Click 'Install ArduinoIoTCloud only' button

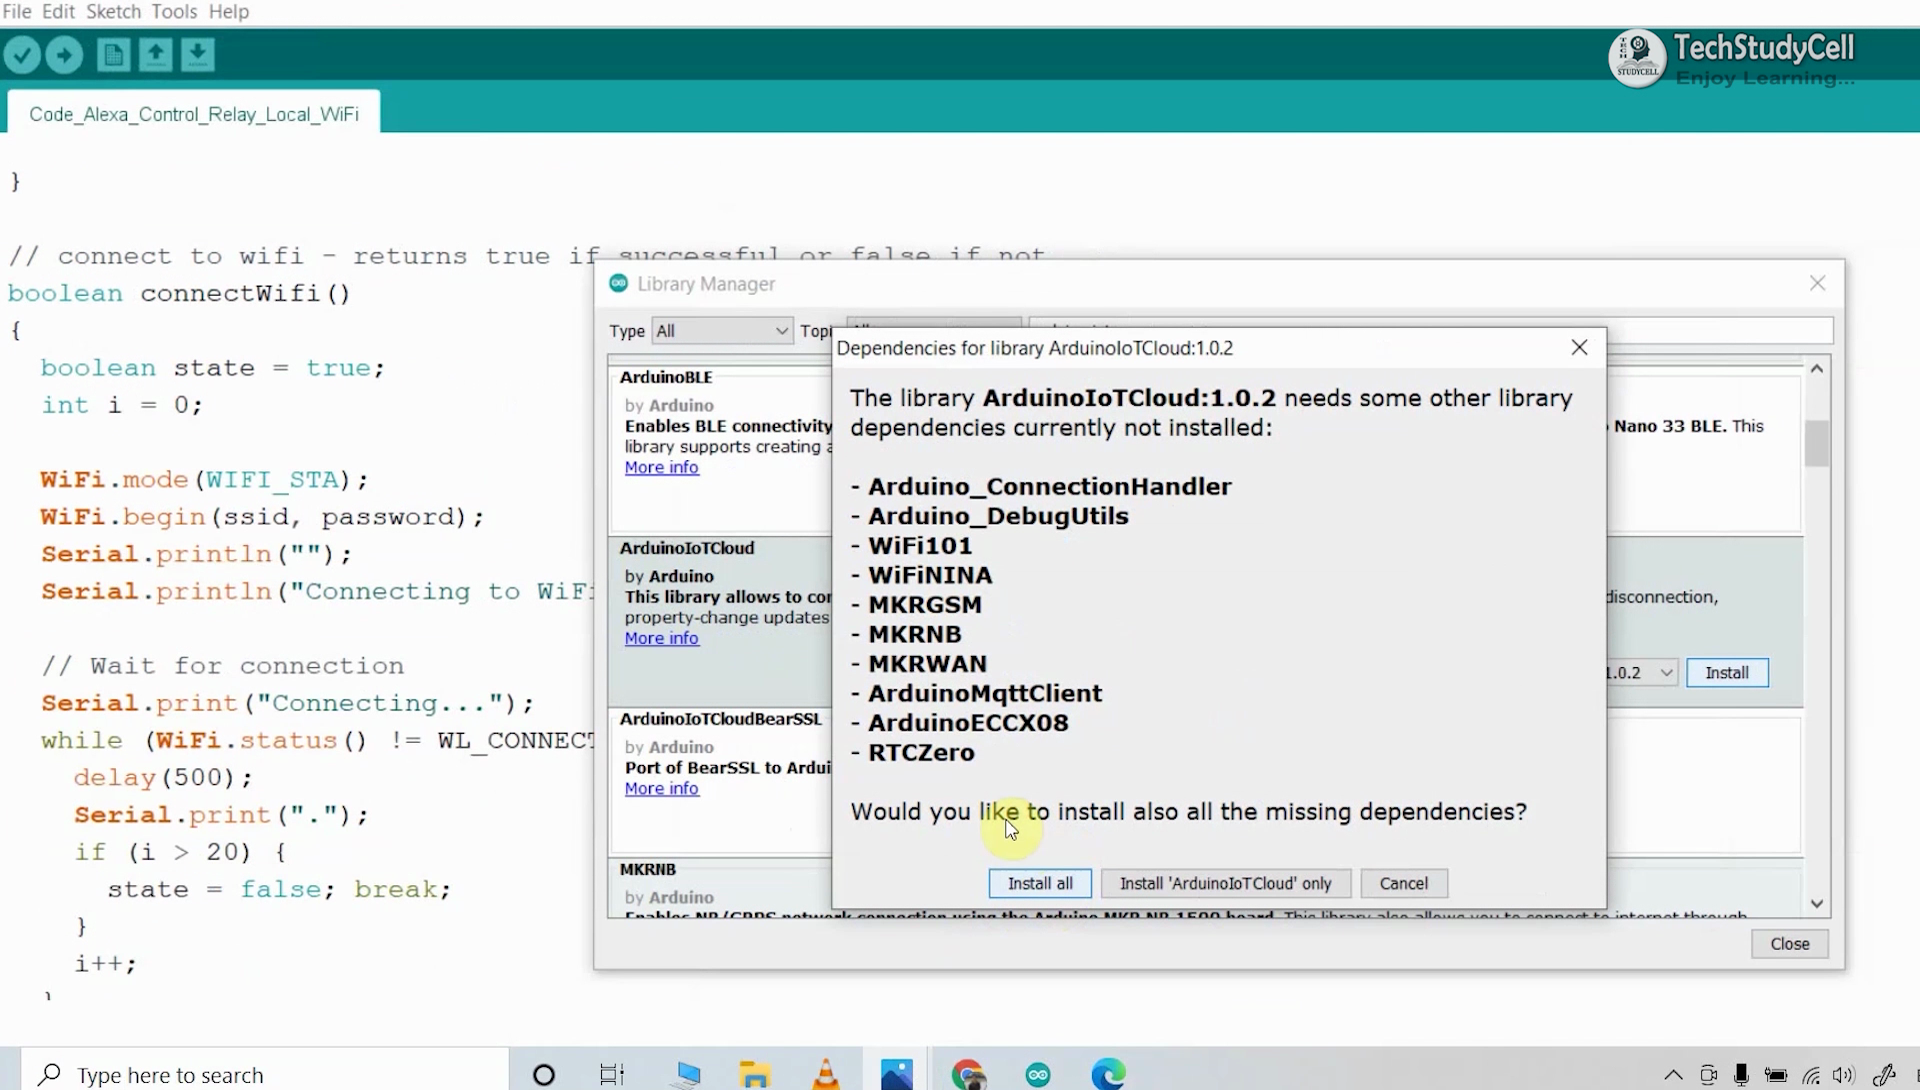pyautogui.click(x=1225, y=883)
